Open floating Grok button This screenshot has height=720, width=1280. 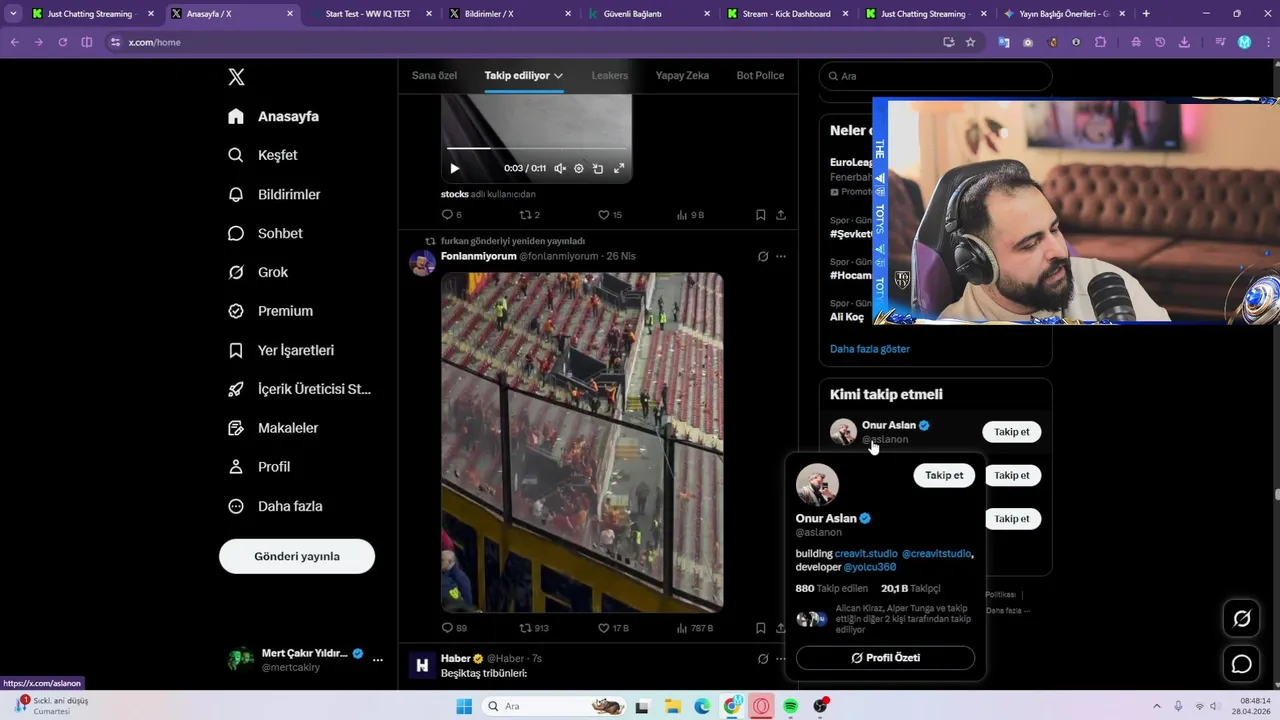click(1242, 619)
